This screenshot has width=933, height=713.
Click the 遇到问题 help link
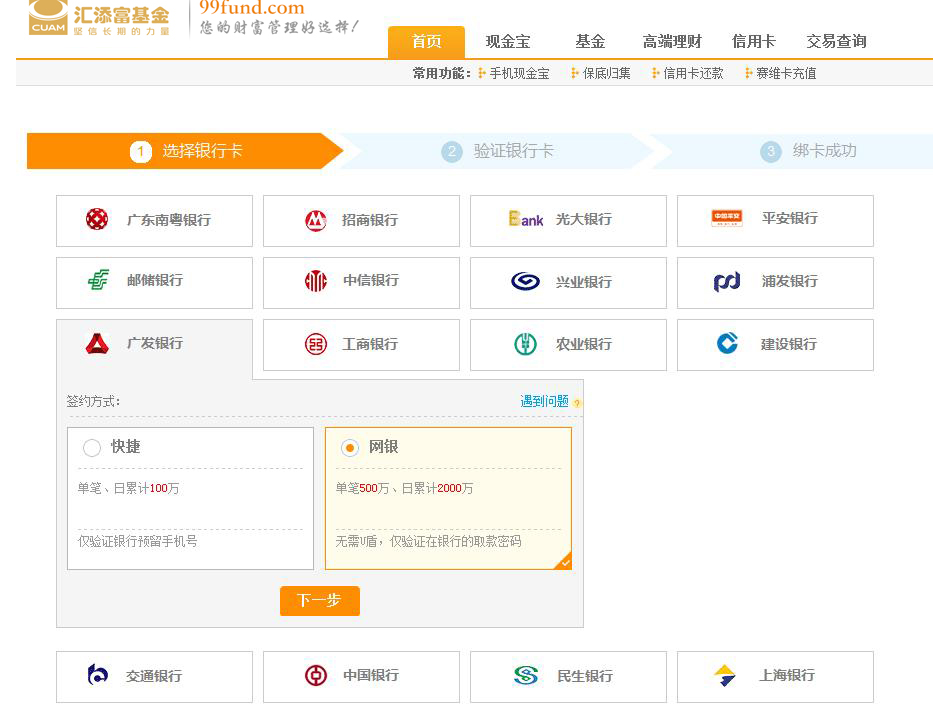click(544, 401)
